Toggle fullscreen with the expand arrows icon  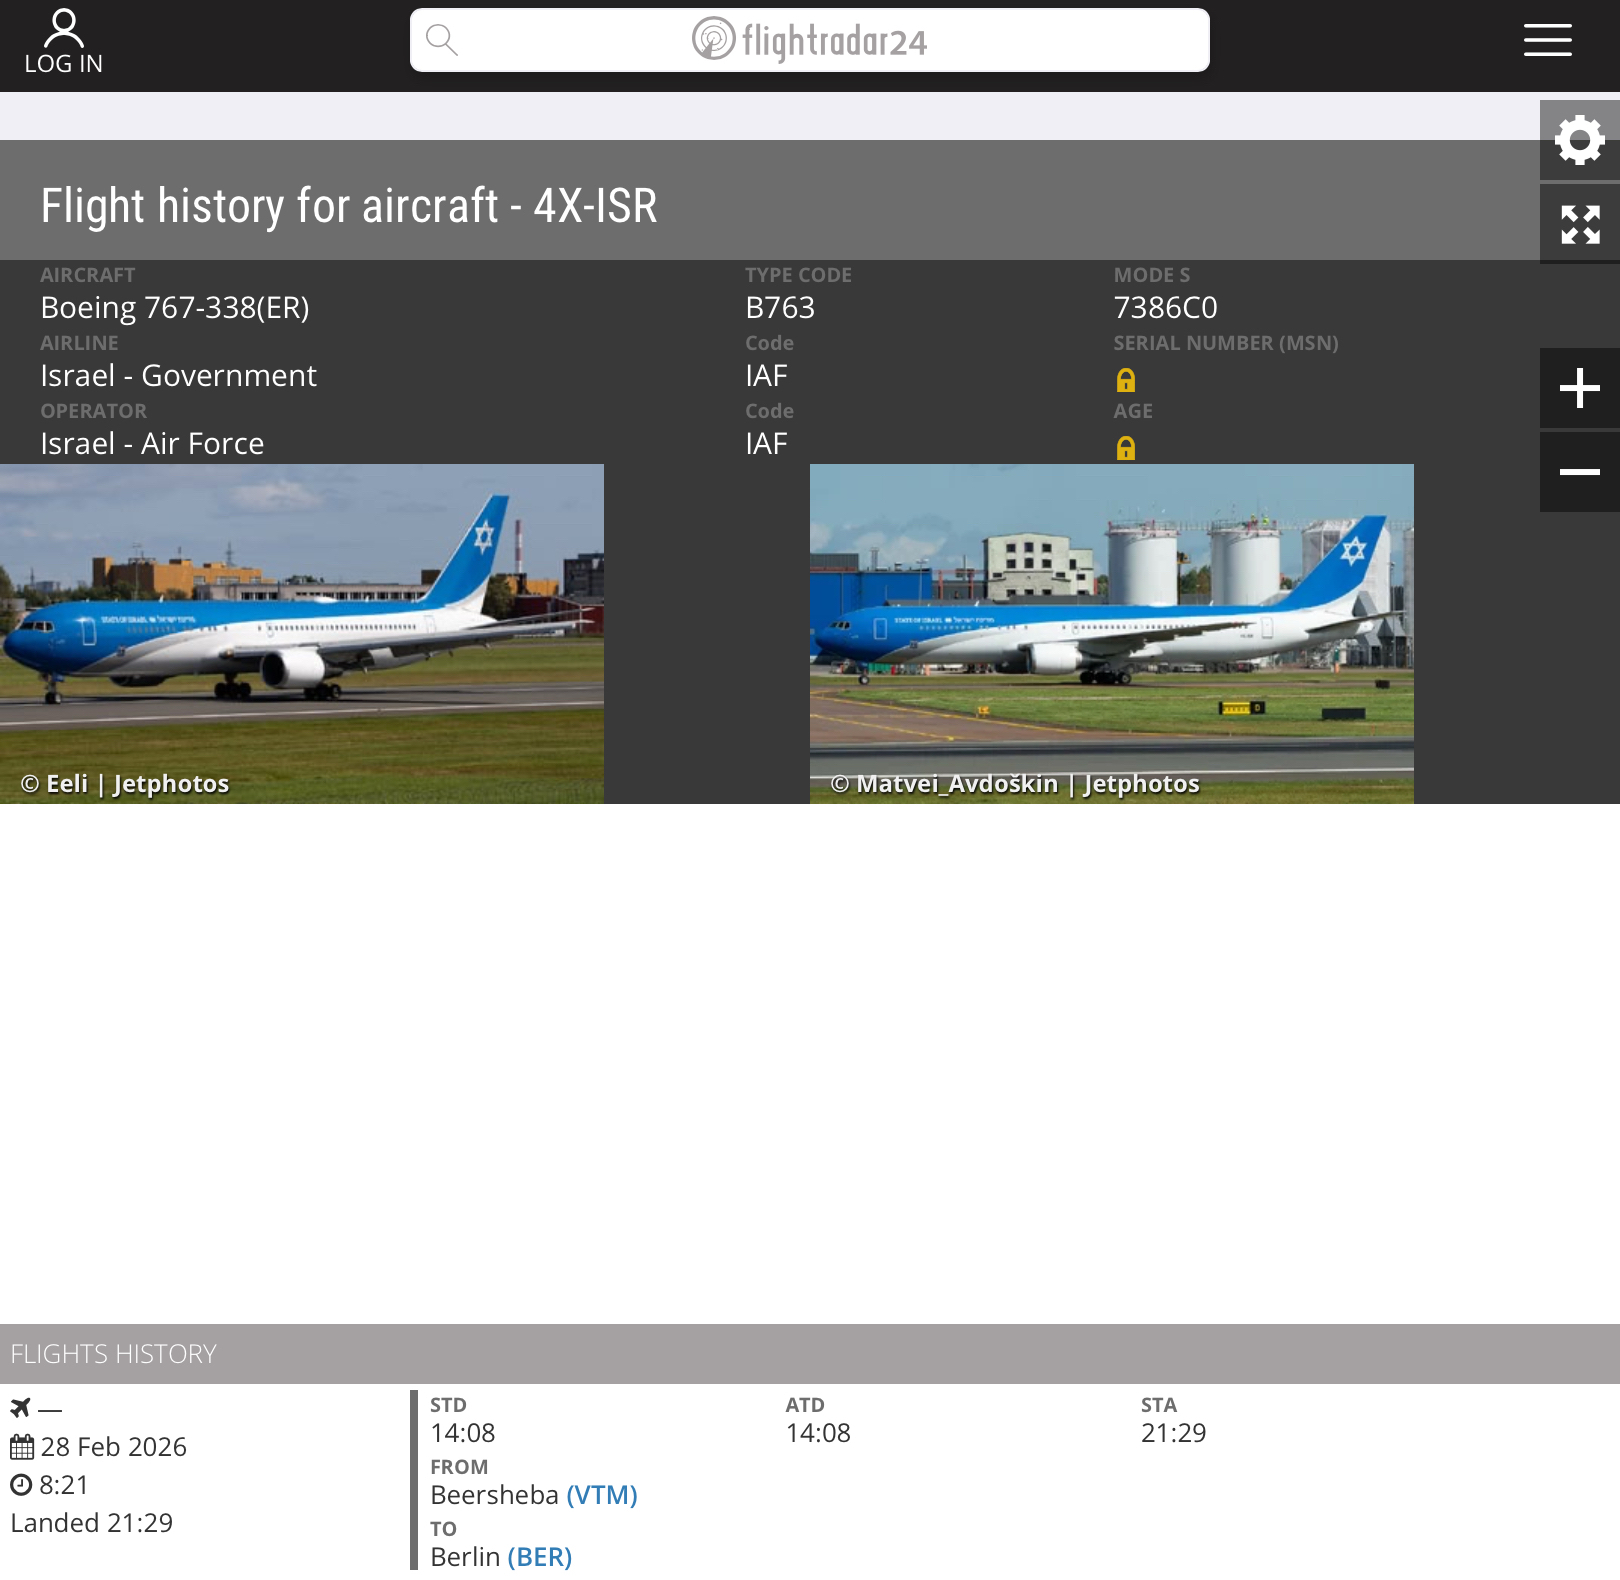click(x=1579, y=224)
